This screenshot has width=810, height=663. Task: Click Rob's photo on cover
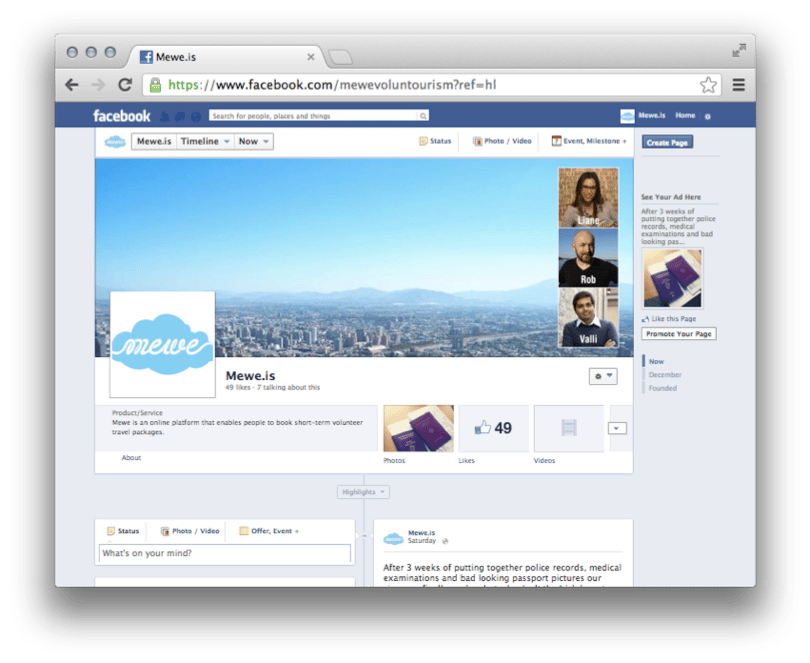point(588,257)
